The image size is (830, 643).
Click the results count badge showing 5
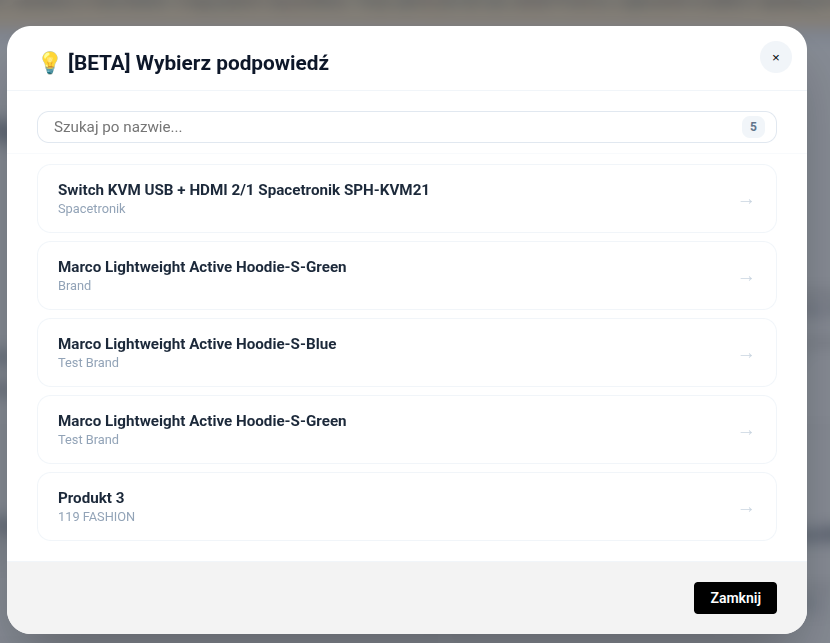pyautogui.click(x=753, y=127)
